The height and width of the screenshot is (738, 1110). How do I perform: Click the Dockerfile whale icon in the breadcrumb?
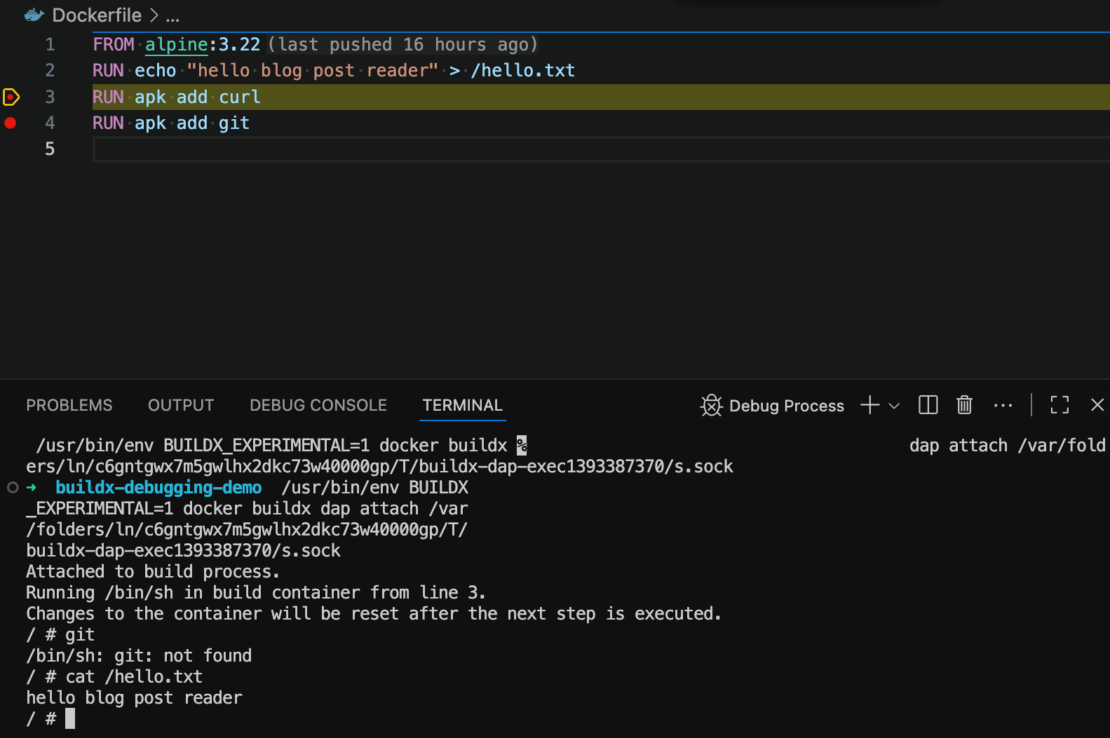pyautogui.click(x=34, y=15)
